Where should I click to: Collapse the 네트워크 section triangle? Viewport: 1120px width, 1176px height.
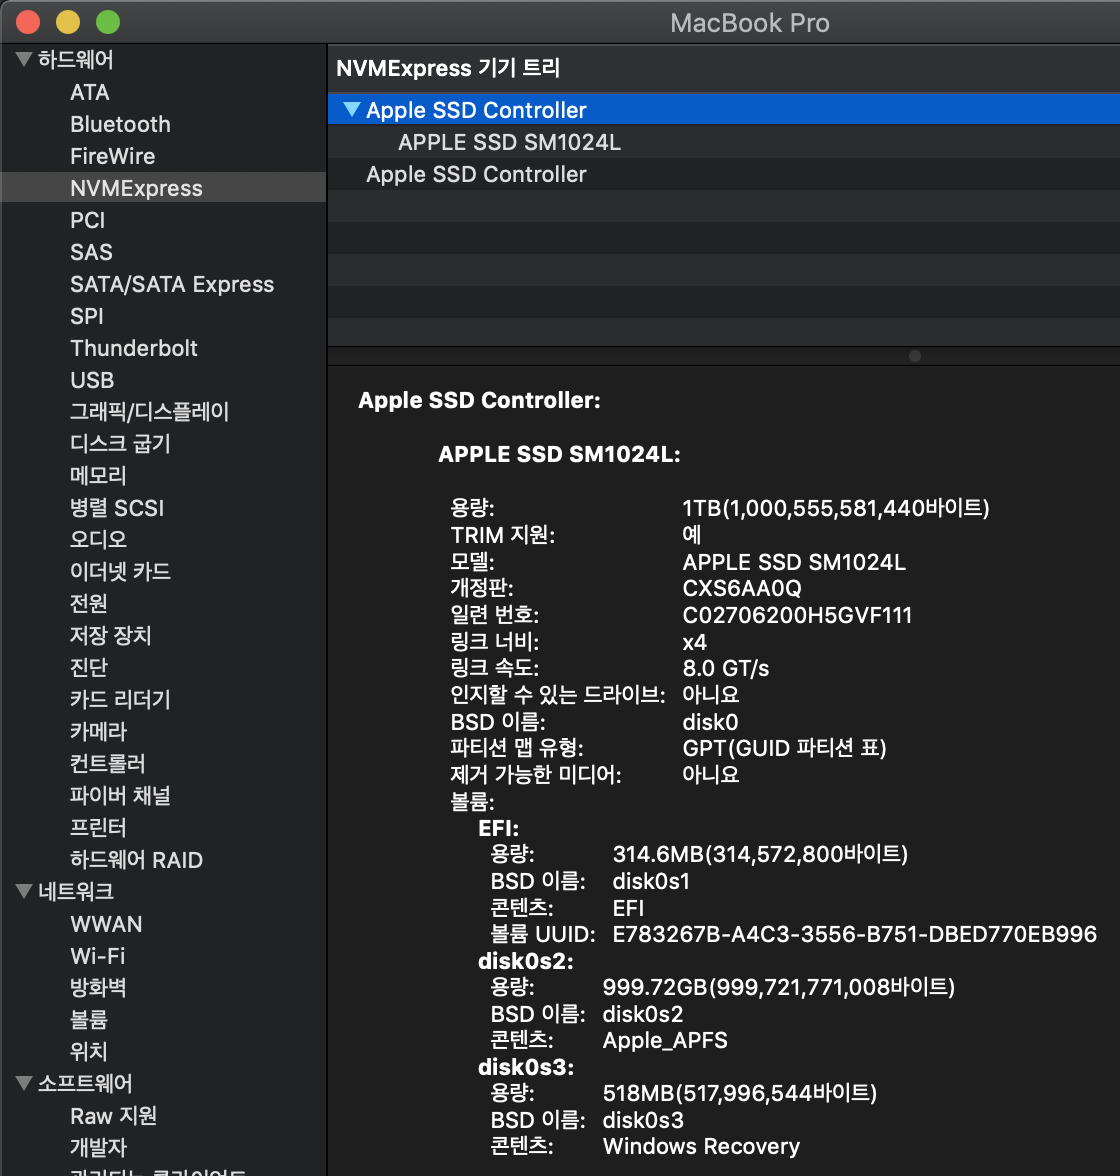click(x=24, y=891)
